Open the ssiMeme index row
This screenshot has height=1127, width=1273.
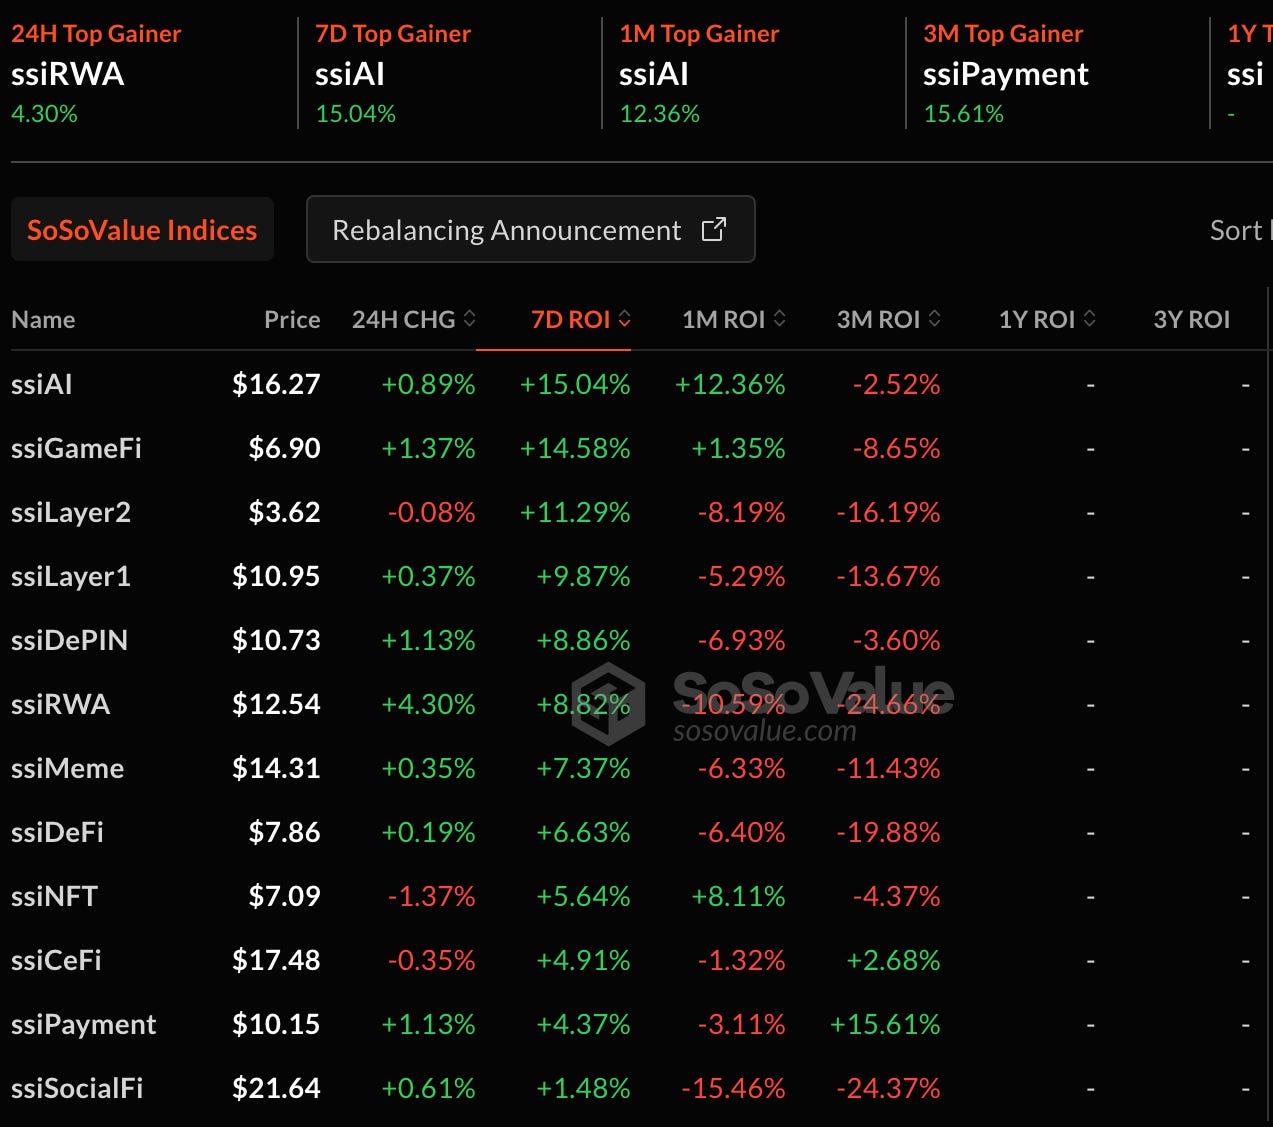(x=636, y=768)
